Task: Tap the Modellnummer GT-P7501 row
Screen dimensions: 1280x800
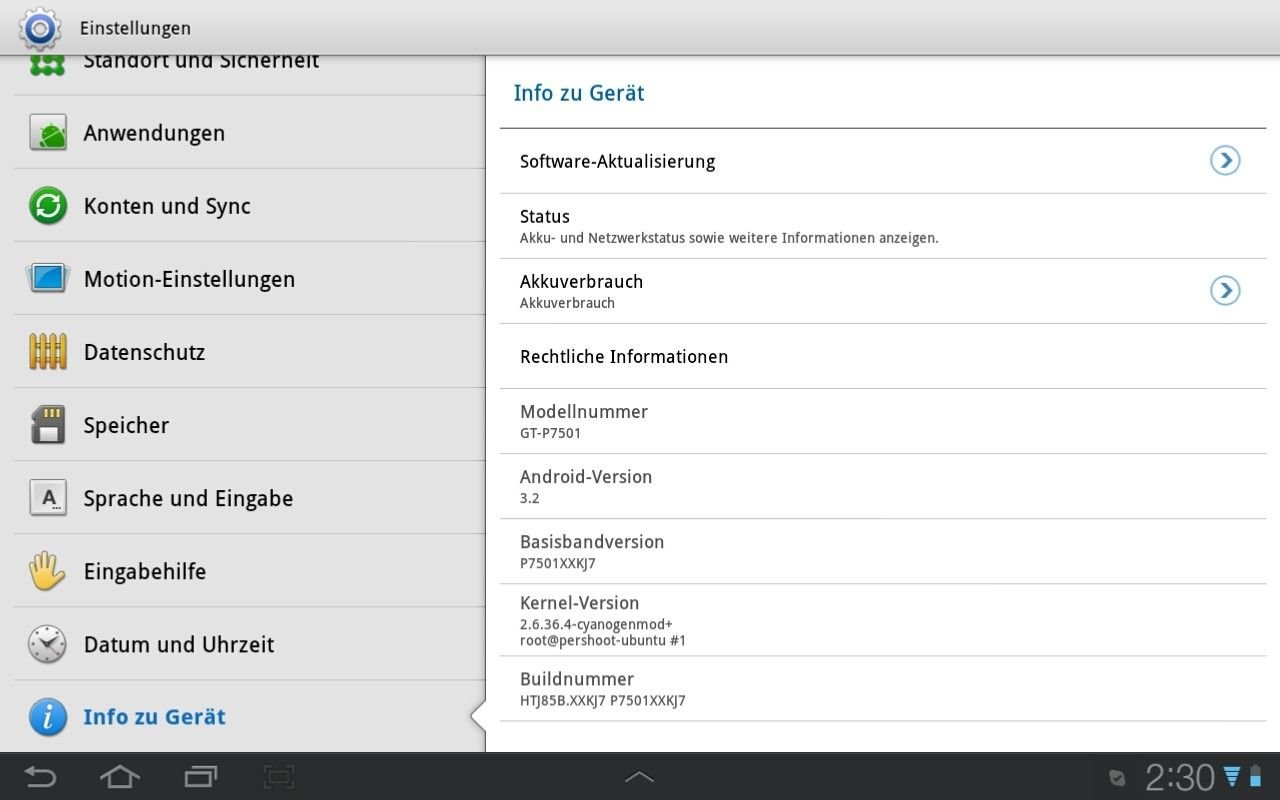Action: pyautogui.click(x=883, y=421)
